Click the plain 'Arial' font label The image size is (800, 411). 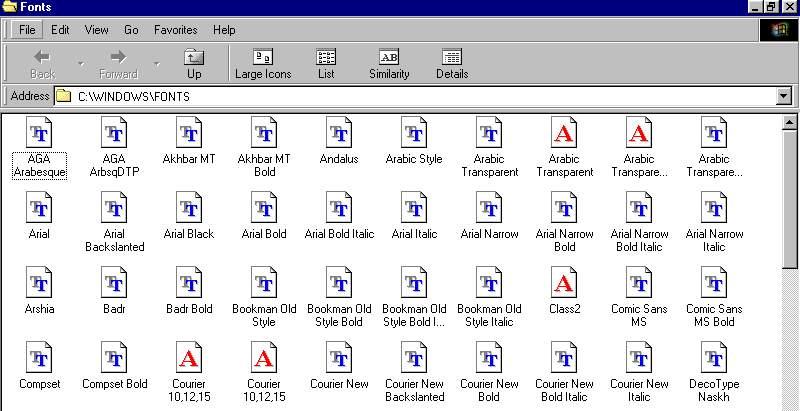[x=39, y=234]
